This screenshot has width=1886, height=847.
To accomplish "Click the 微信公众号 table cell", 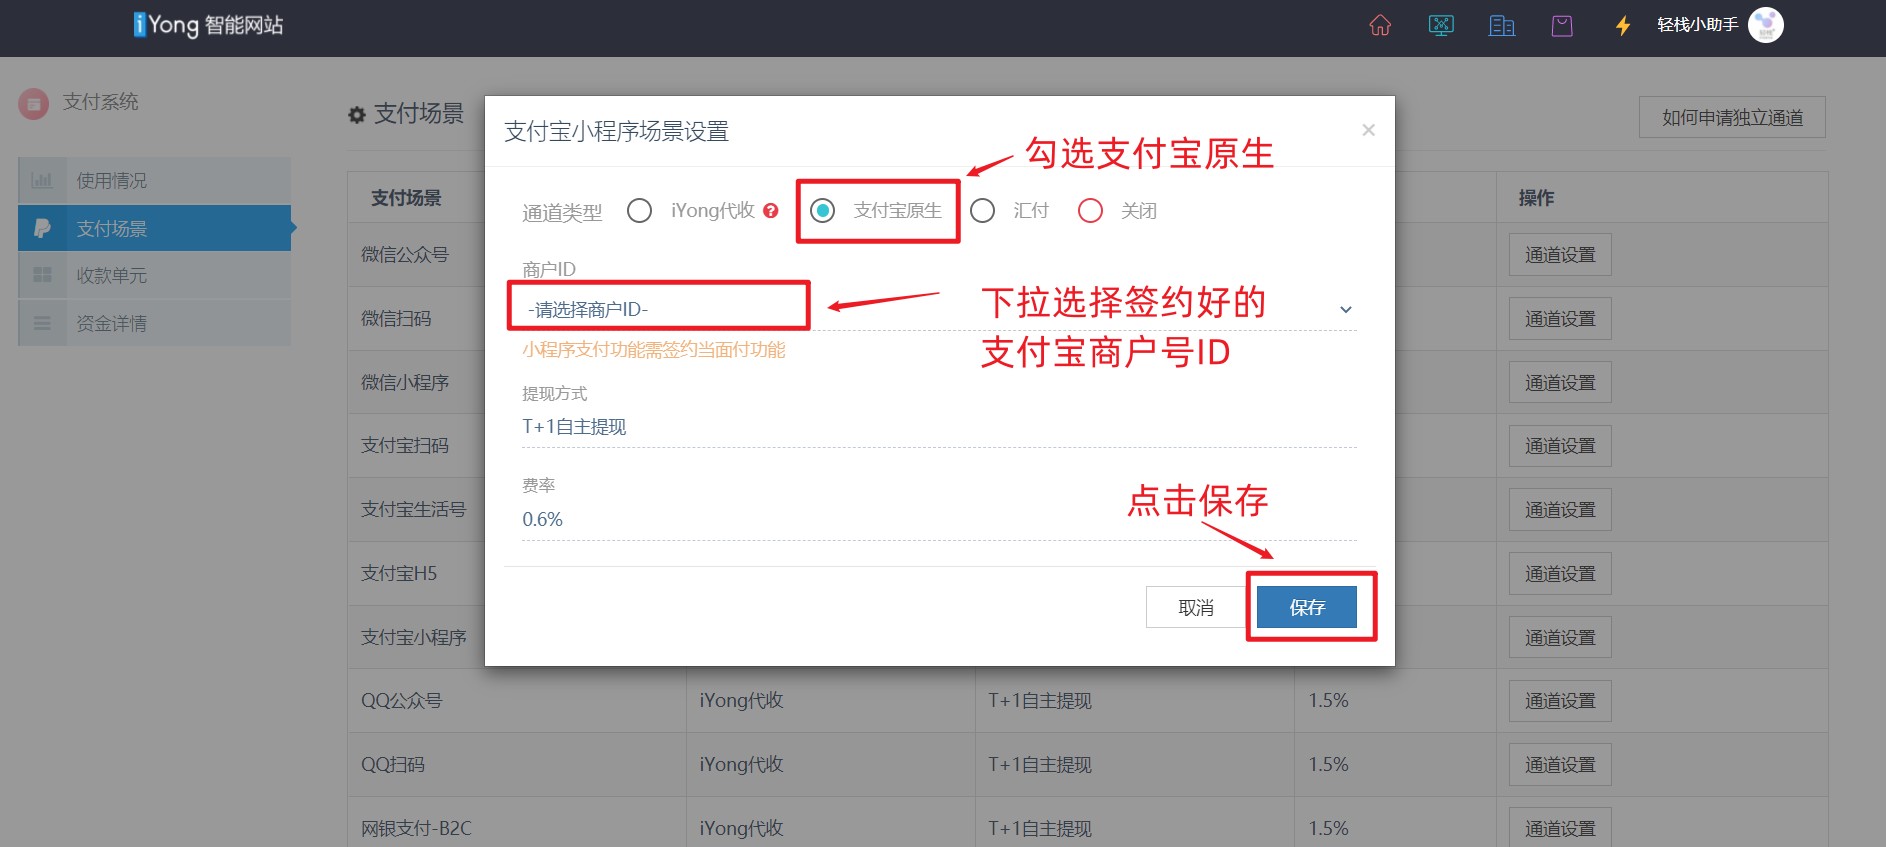I will click(405, 255).
